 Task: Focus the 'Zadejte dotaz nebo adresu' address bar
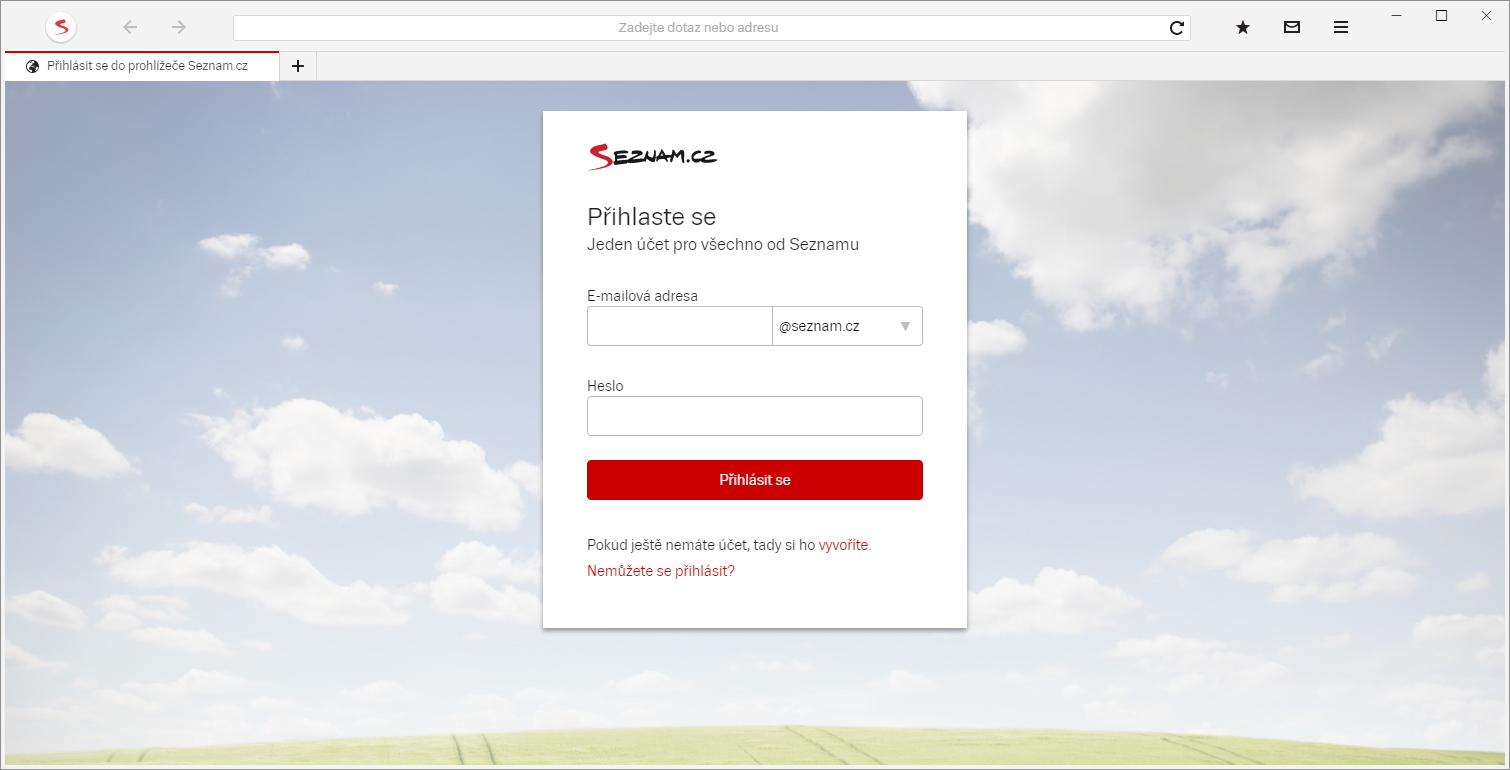point(698,28)
